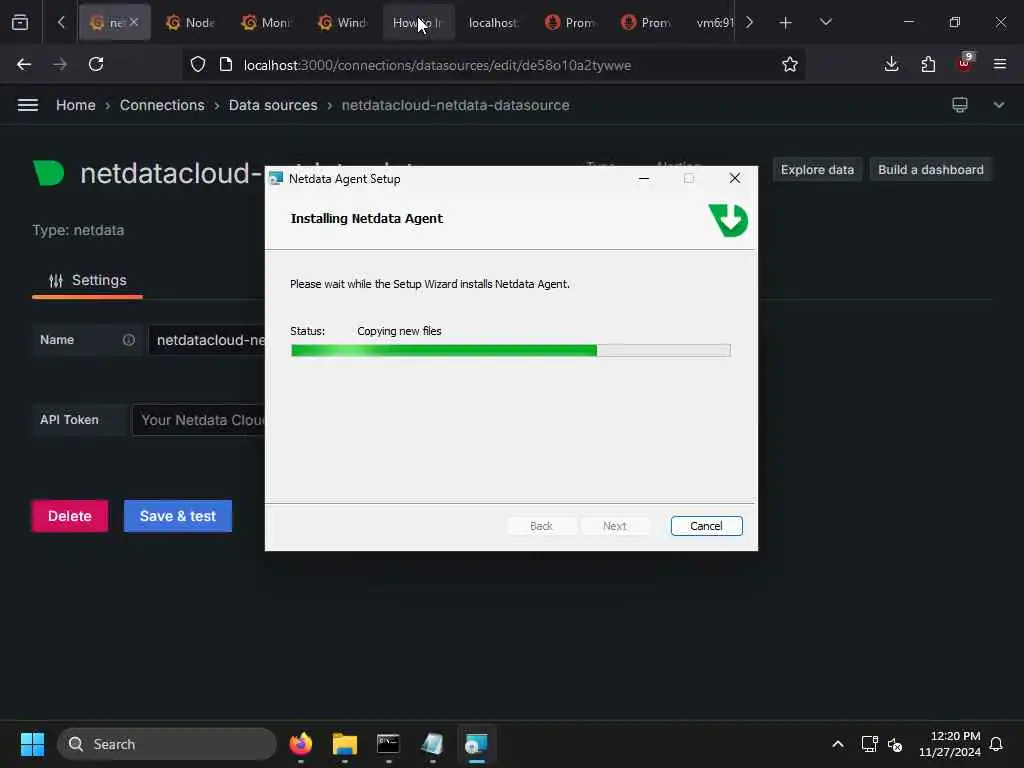The width and height of the screenshot is (1024, 768).
Task: Open the Windows Start menu
Action: point(32,744)
